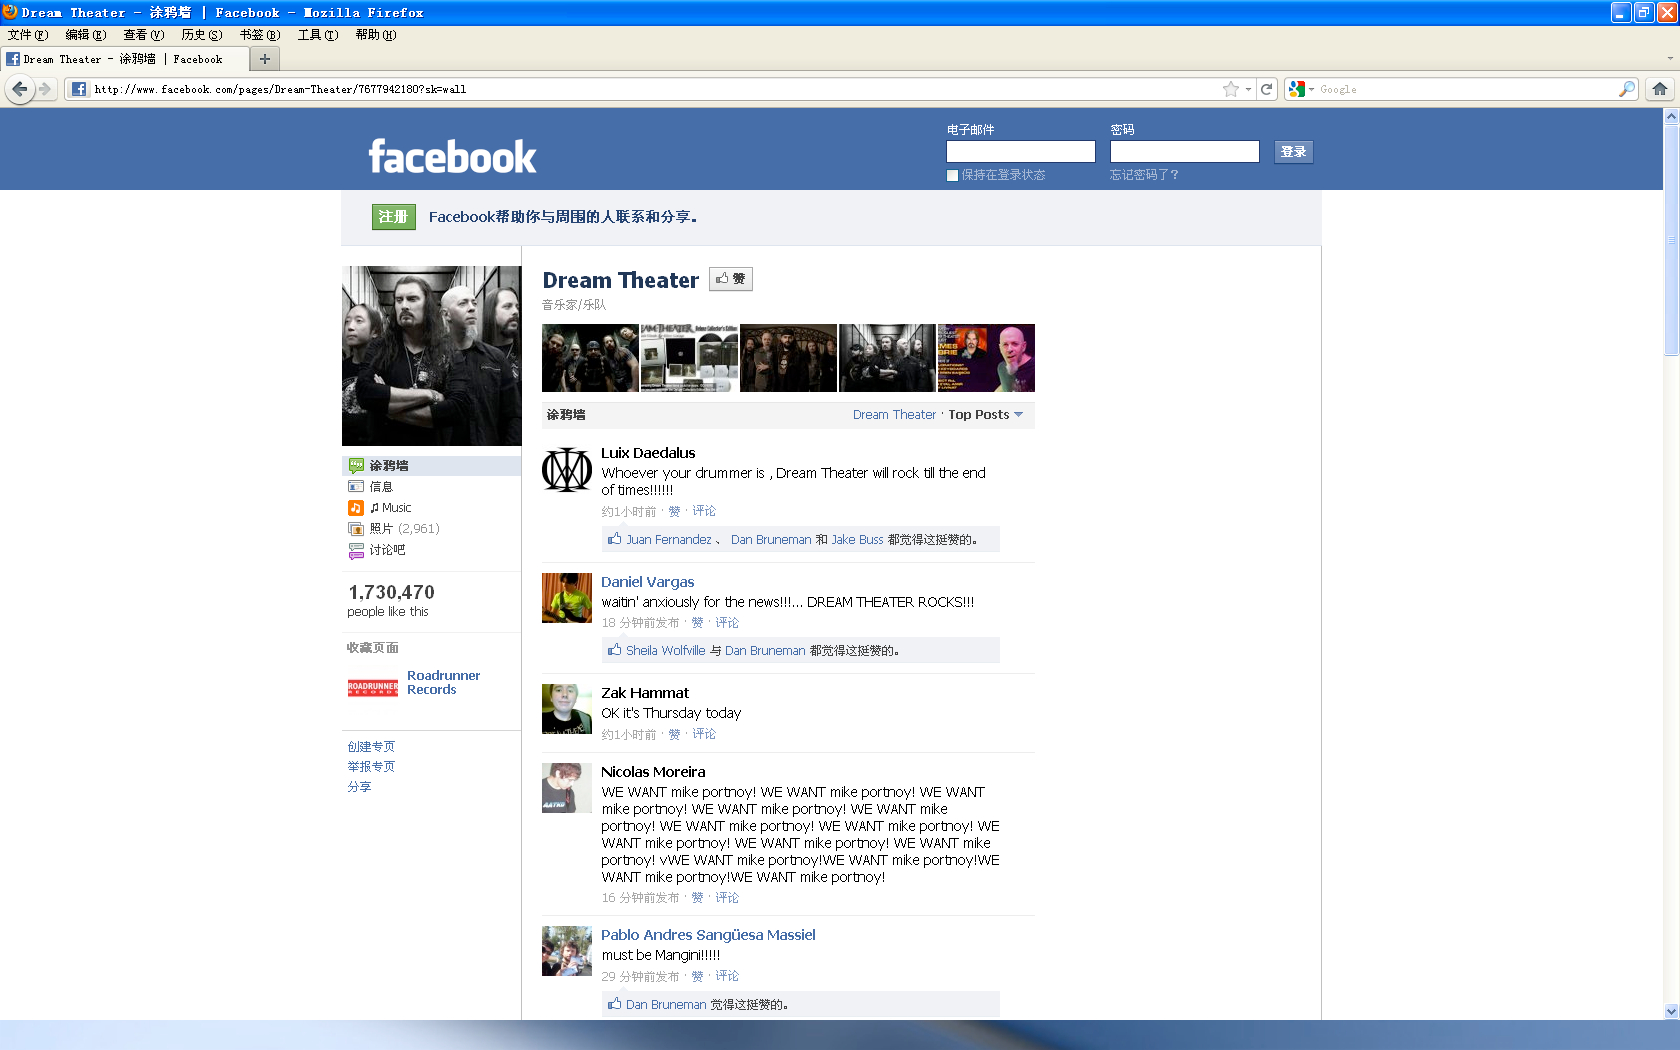The image size is (1680, 1050).
Task: Click the discussions icon in sidebar
Action: (356, 550)
